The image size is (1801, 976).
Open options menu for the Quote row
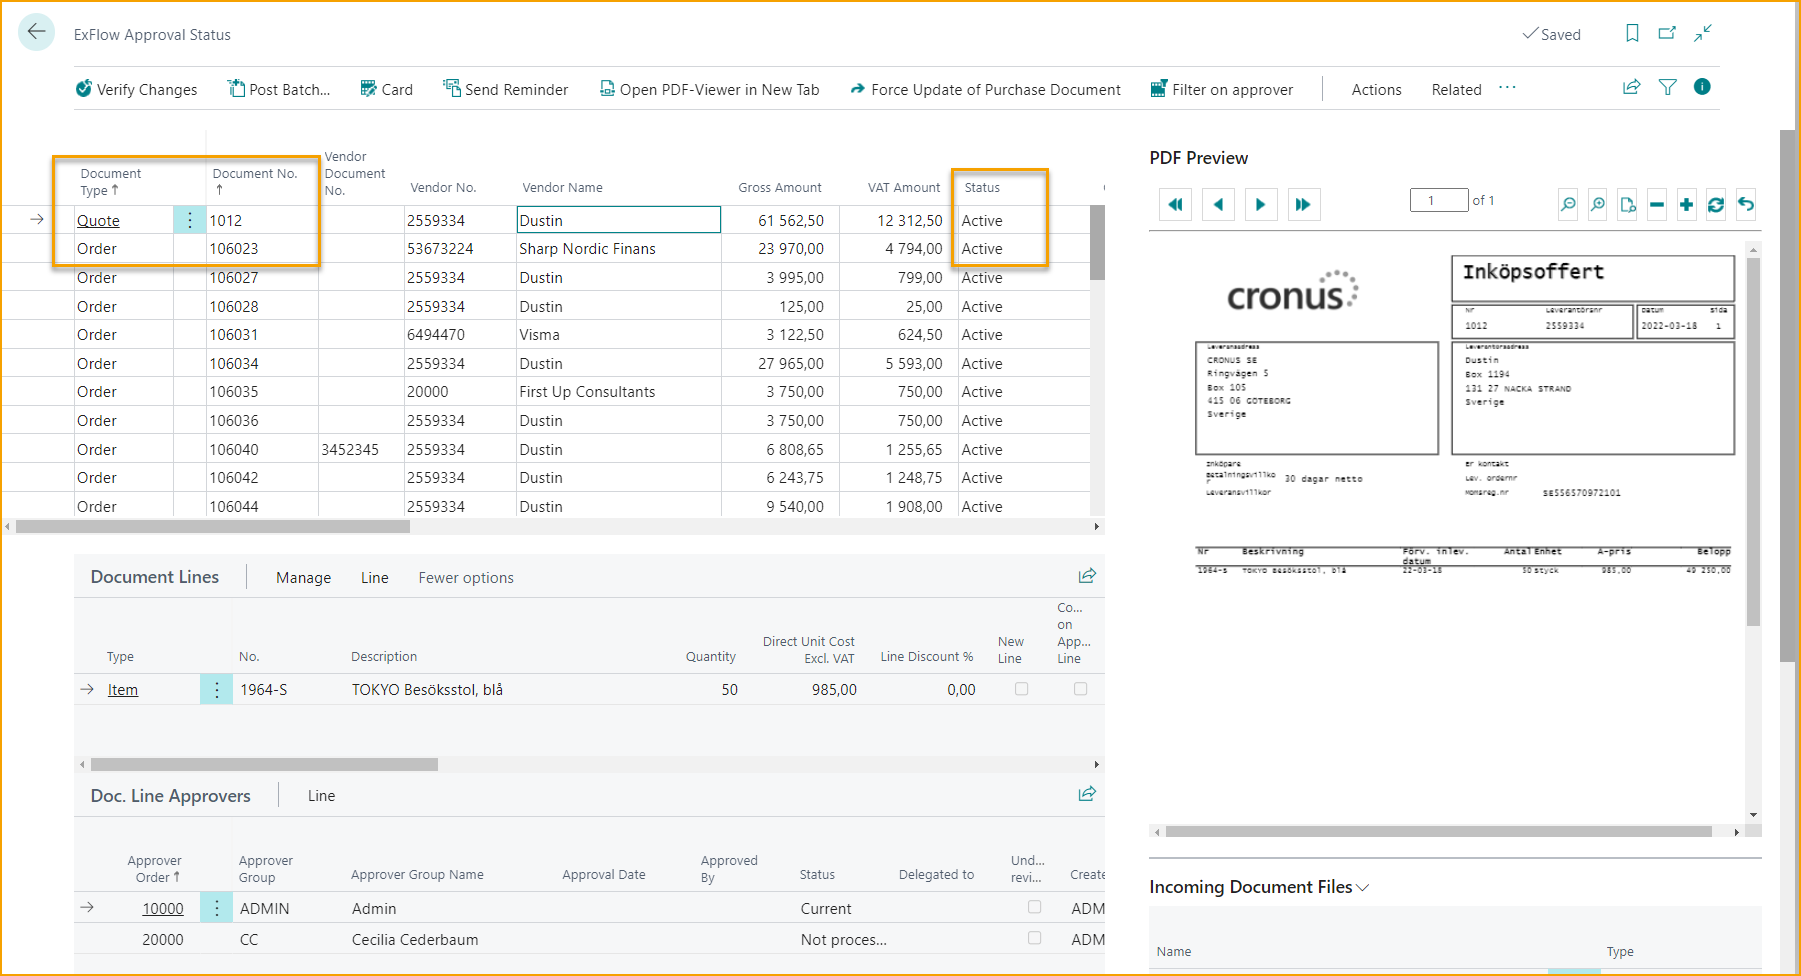pos(190,220)
